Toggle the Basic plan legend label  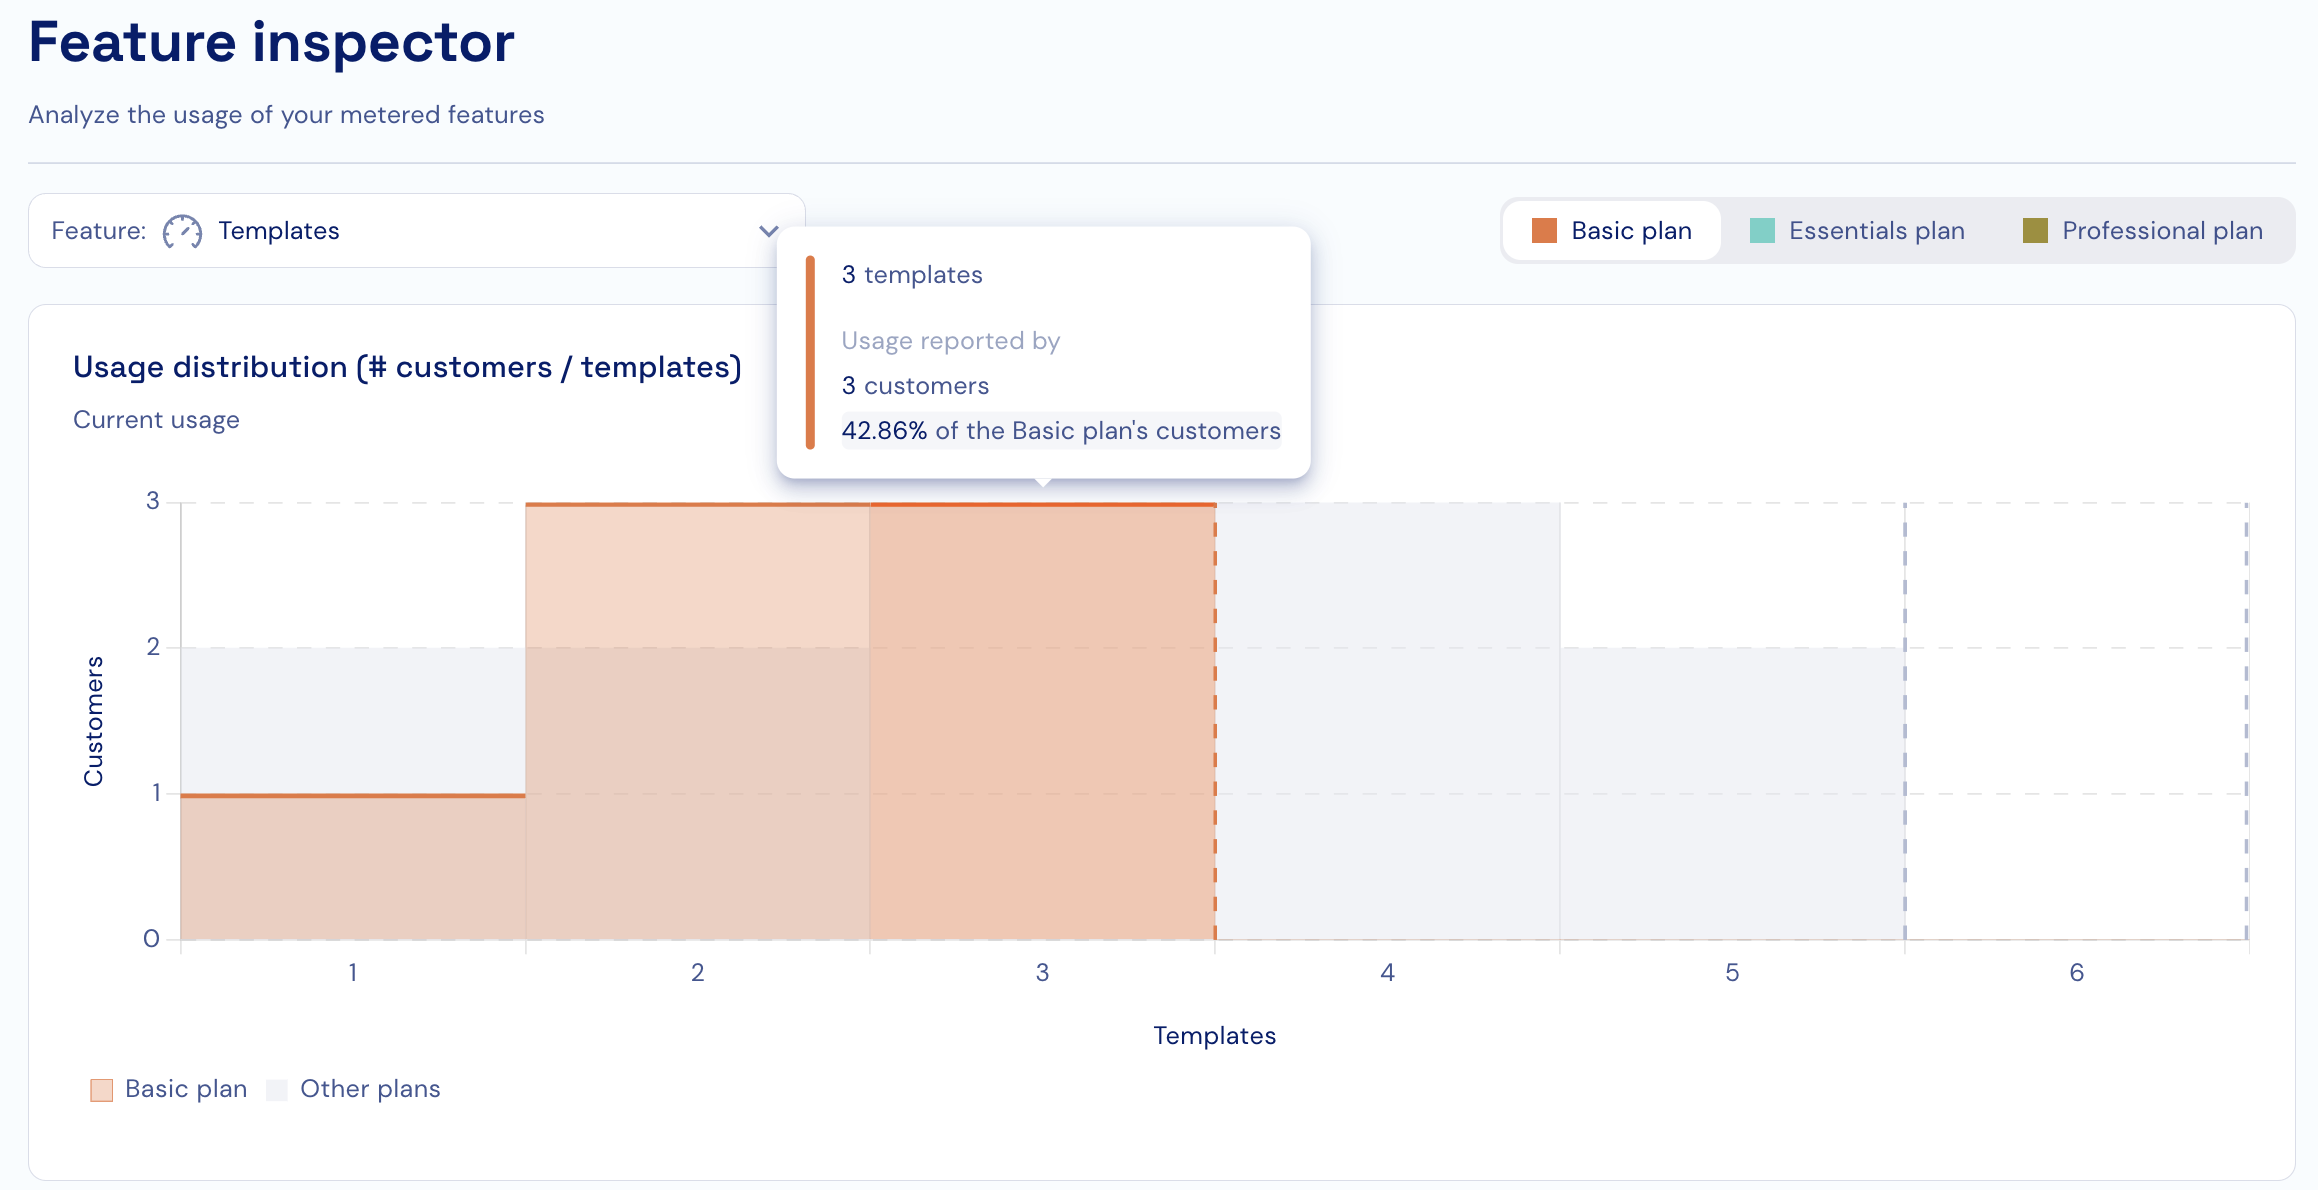186,1089
